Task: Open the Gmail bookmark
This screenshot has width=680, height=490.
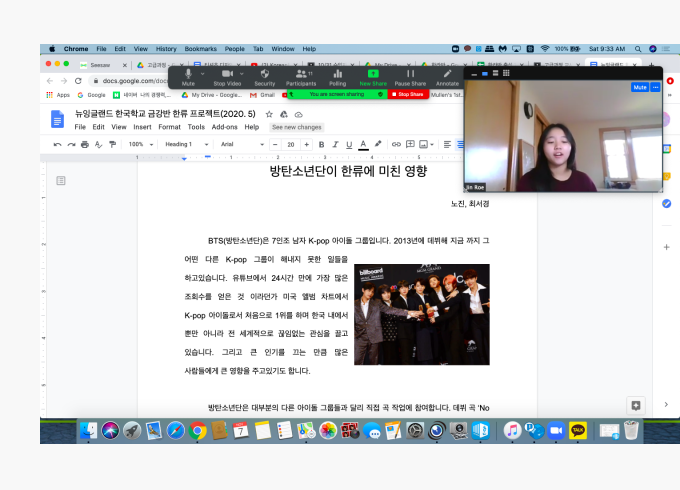Action: [x=262, y=95]
